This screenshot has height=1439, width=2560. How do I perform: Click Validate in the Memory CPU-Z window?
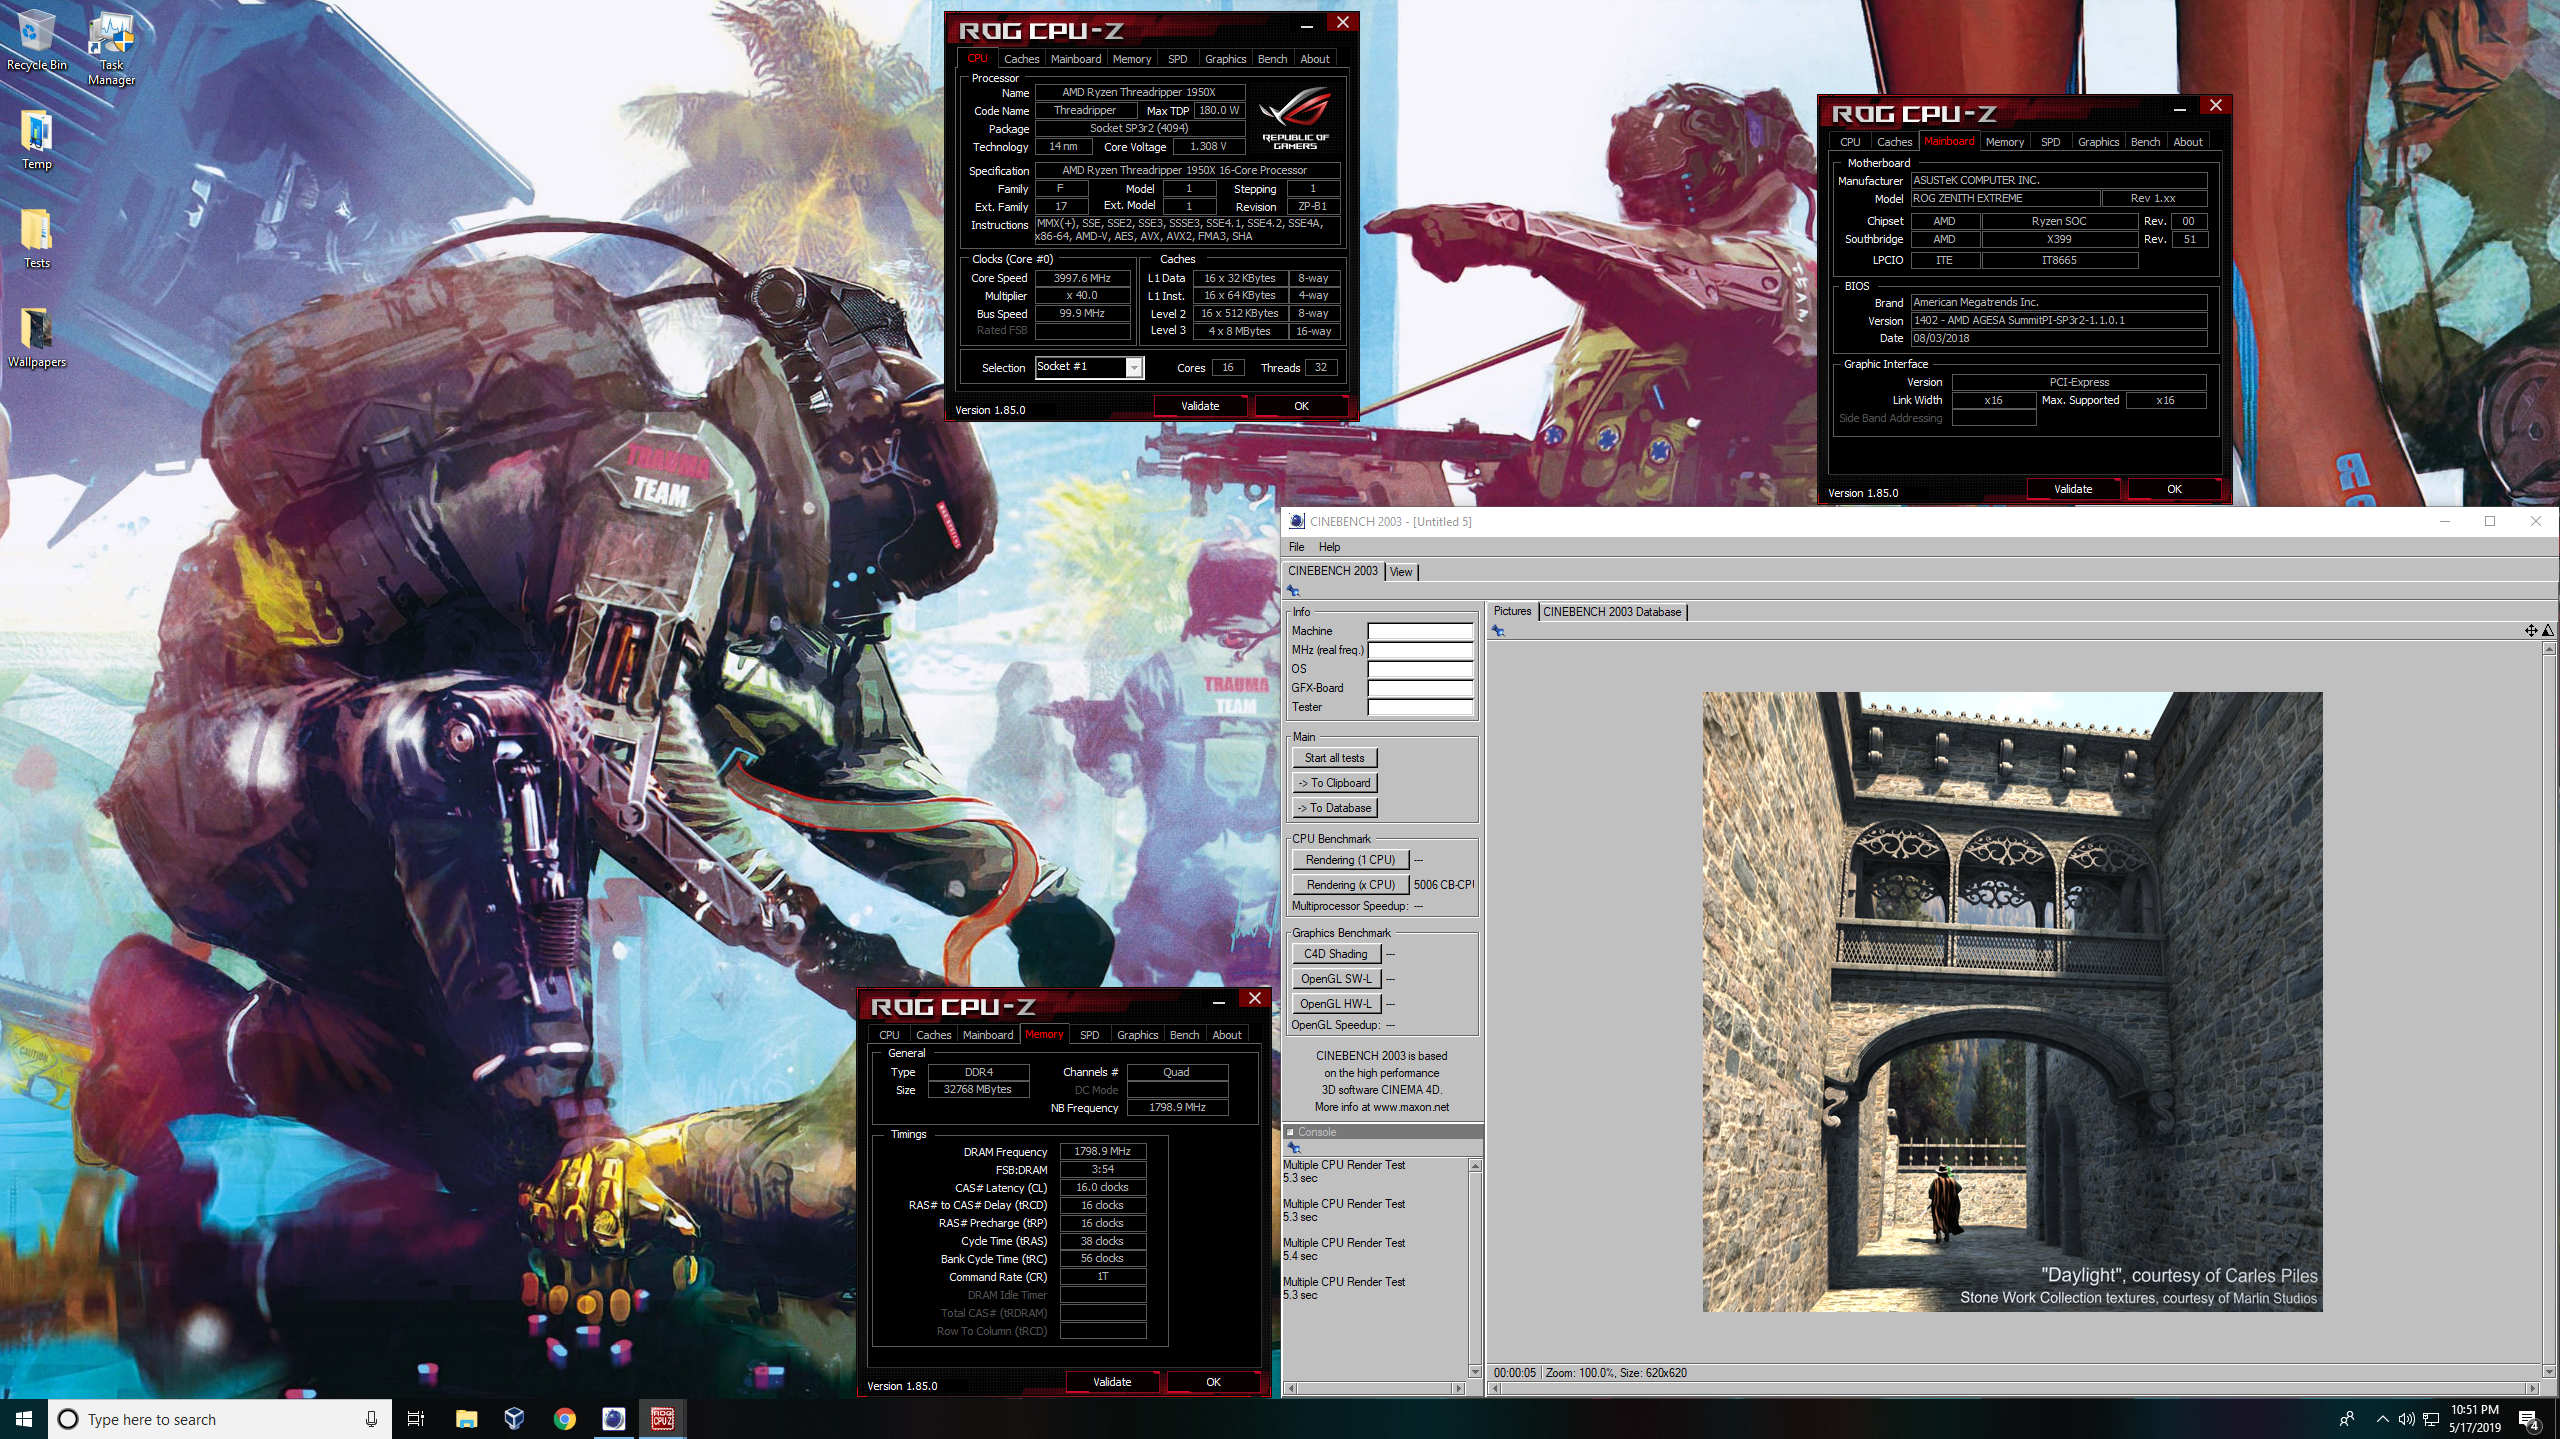(x=1112, y=1382)
